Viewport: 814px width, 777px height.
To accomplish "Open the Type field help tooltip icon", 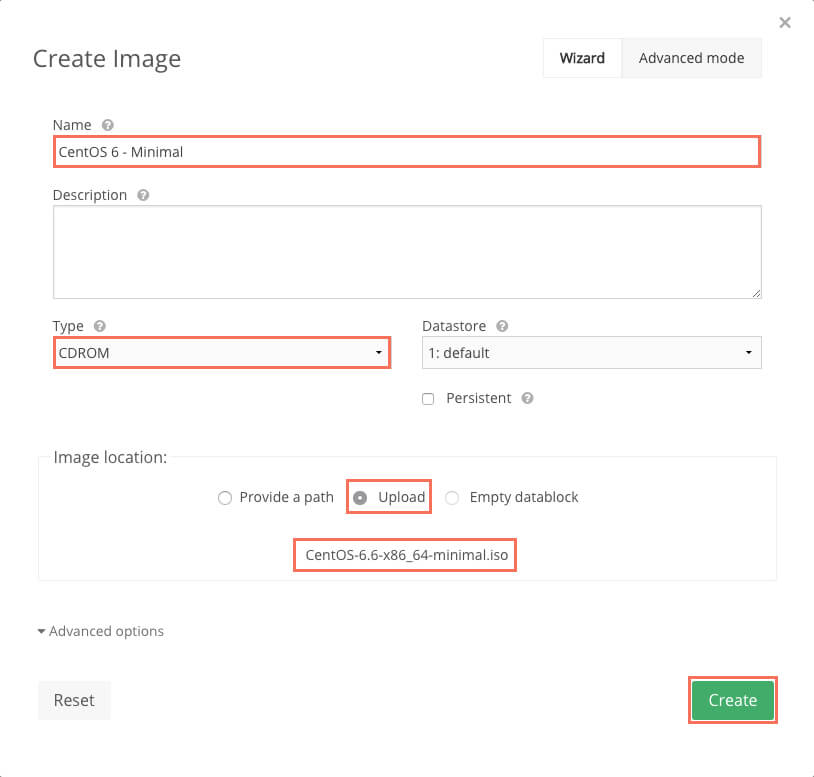I will [99, 326].
